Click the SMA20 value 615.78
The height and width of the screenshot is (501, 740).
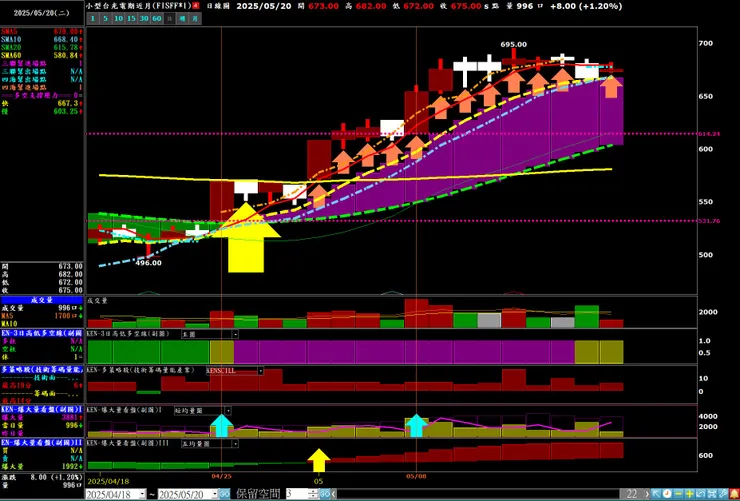(67, 48)
